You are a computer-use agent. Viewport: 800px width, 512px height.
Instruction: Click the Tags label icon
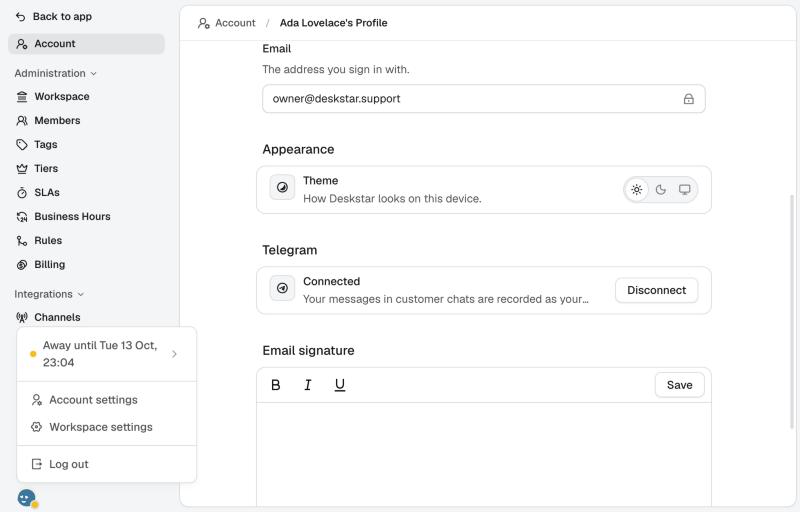(x=21, y=144)
